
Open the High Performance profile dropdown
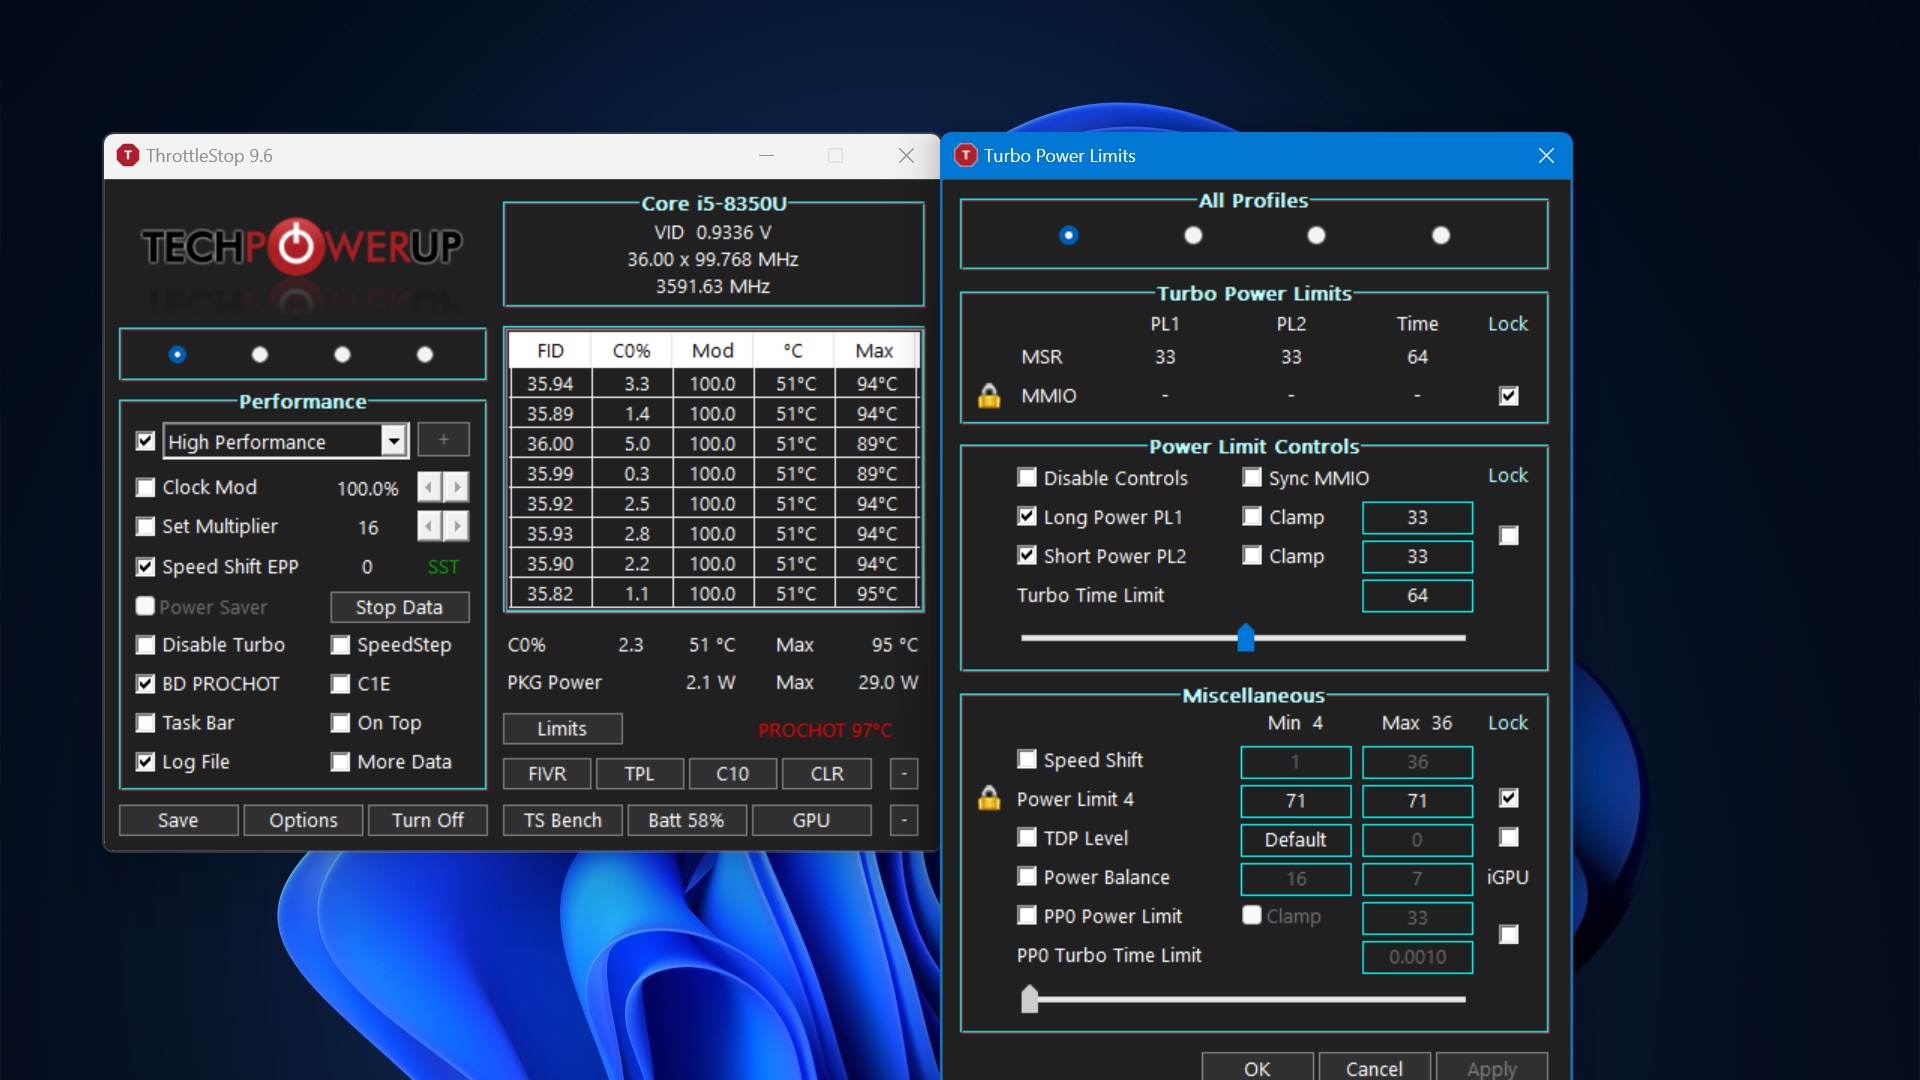394,441
